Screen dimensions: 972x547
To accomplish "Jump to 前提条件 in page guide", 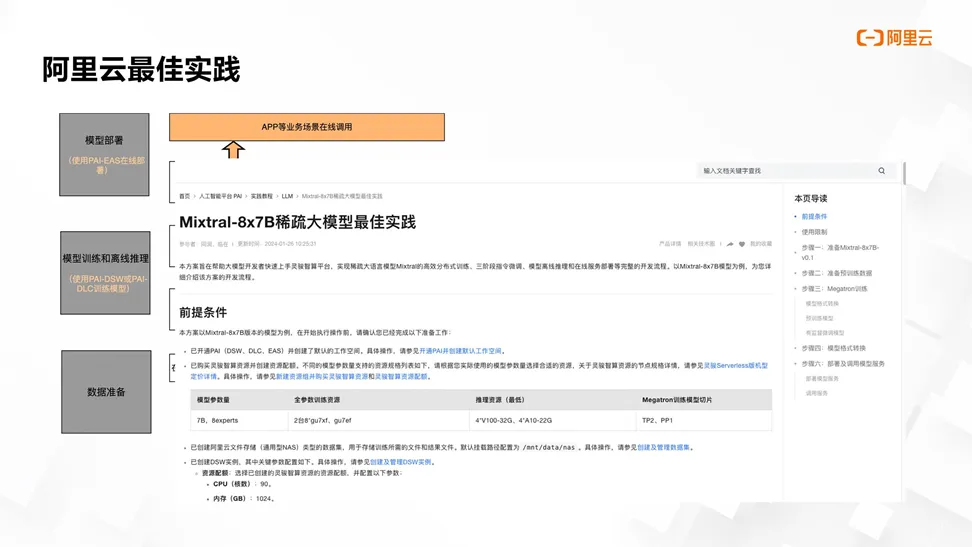I will 814,216.
